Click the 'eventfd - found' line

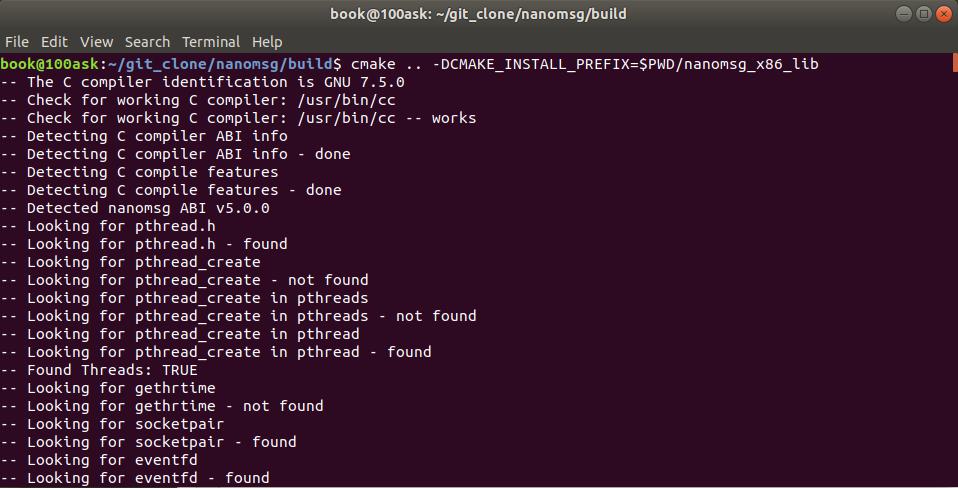[135, 478]
